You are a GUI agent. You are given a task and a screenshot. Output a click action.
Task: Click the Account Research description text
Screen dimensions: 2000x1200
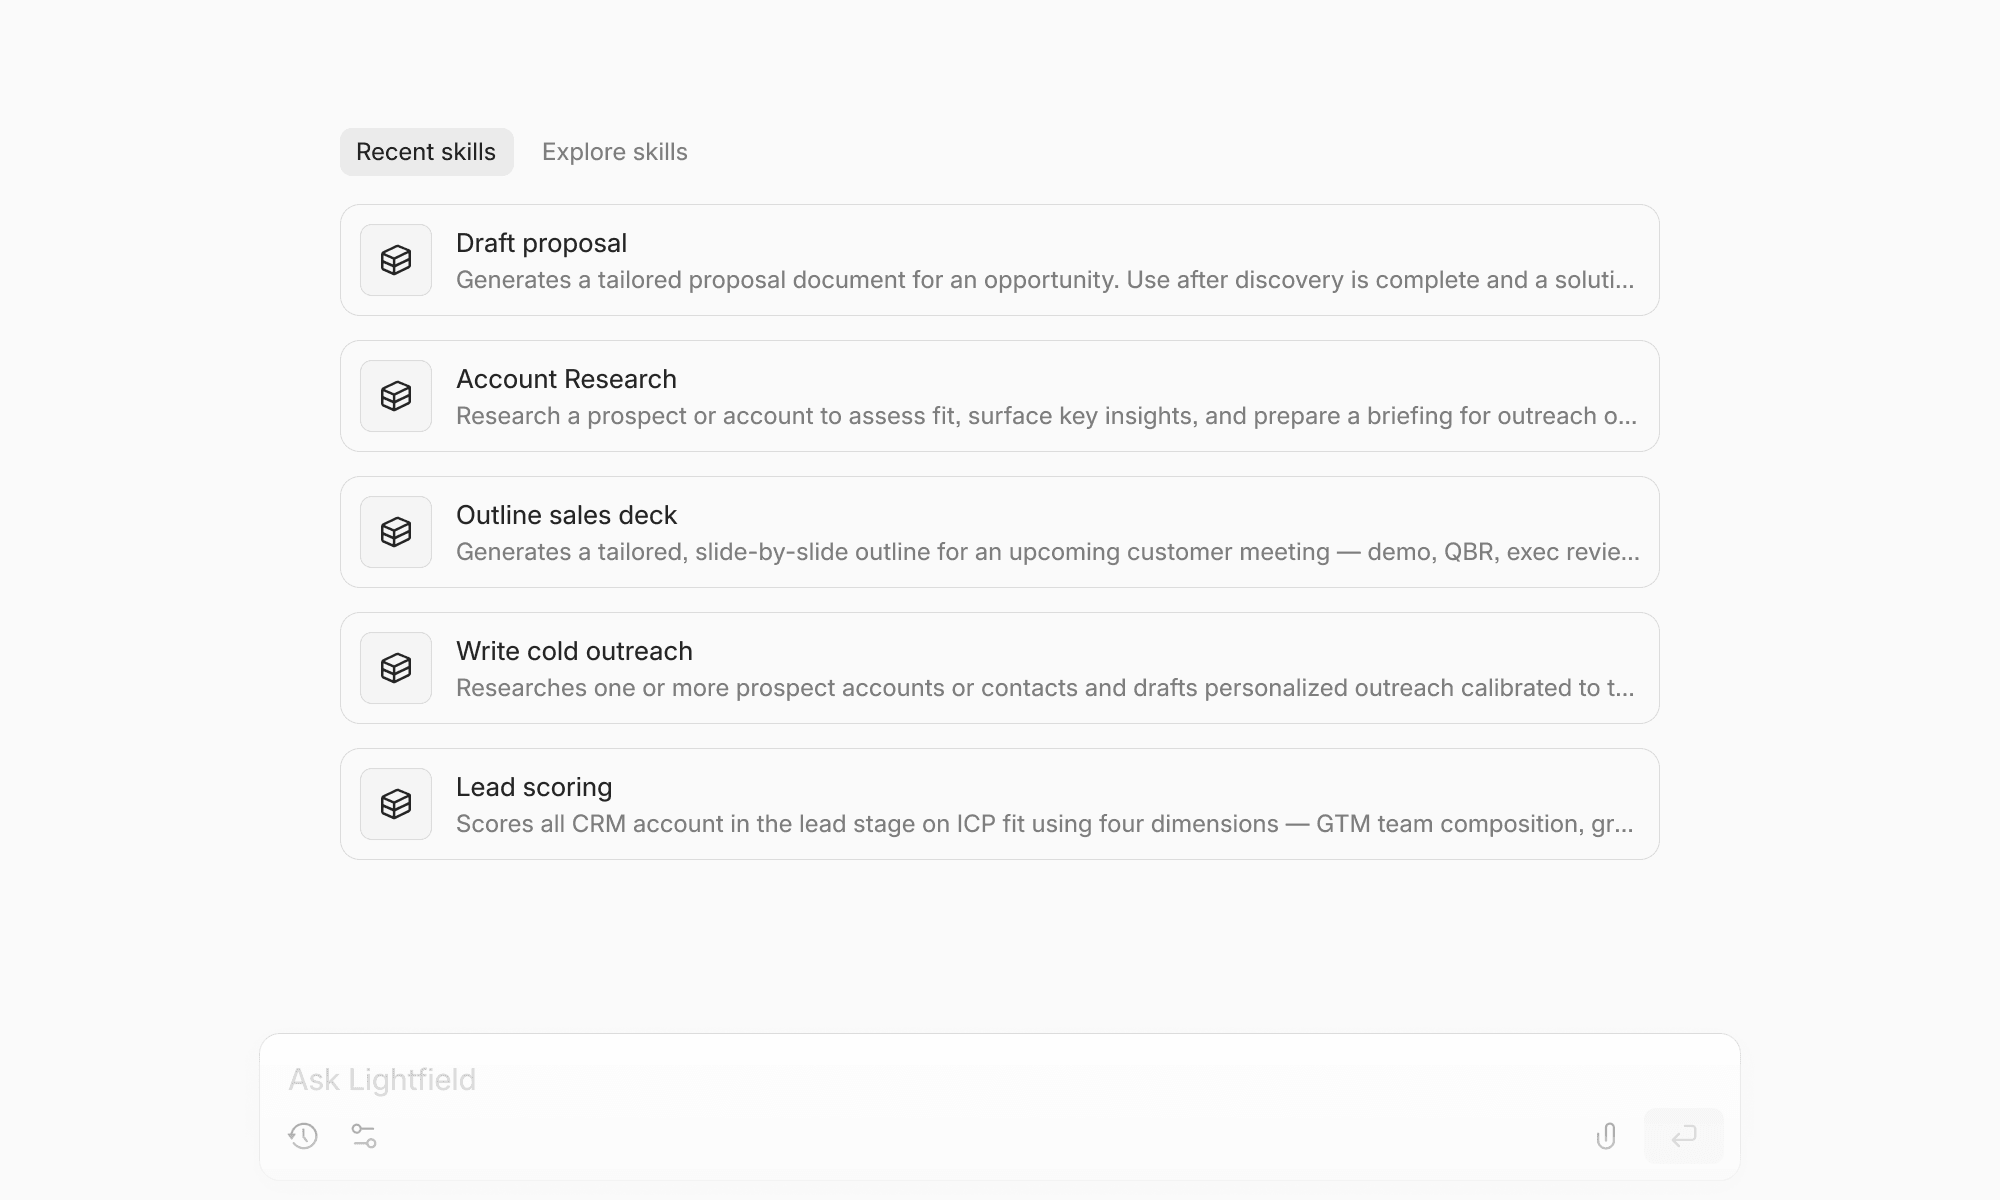1045,416
